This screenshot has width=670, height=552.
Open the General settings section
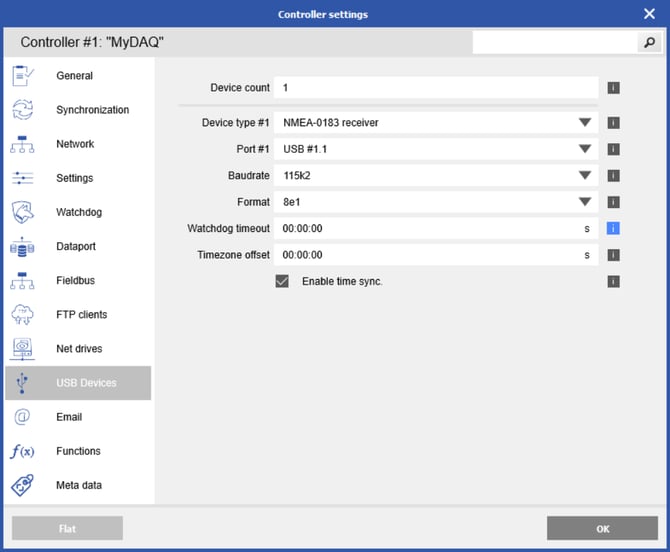click(74, 76)
